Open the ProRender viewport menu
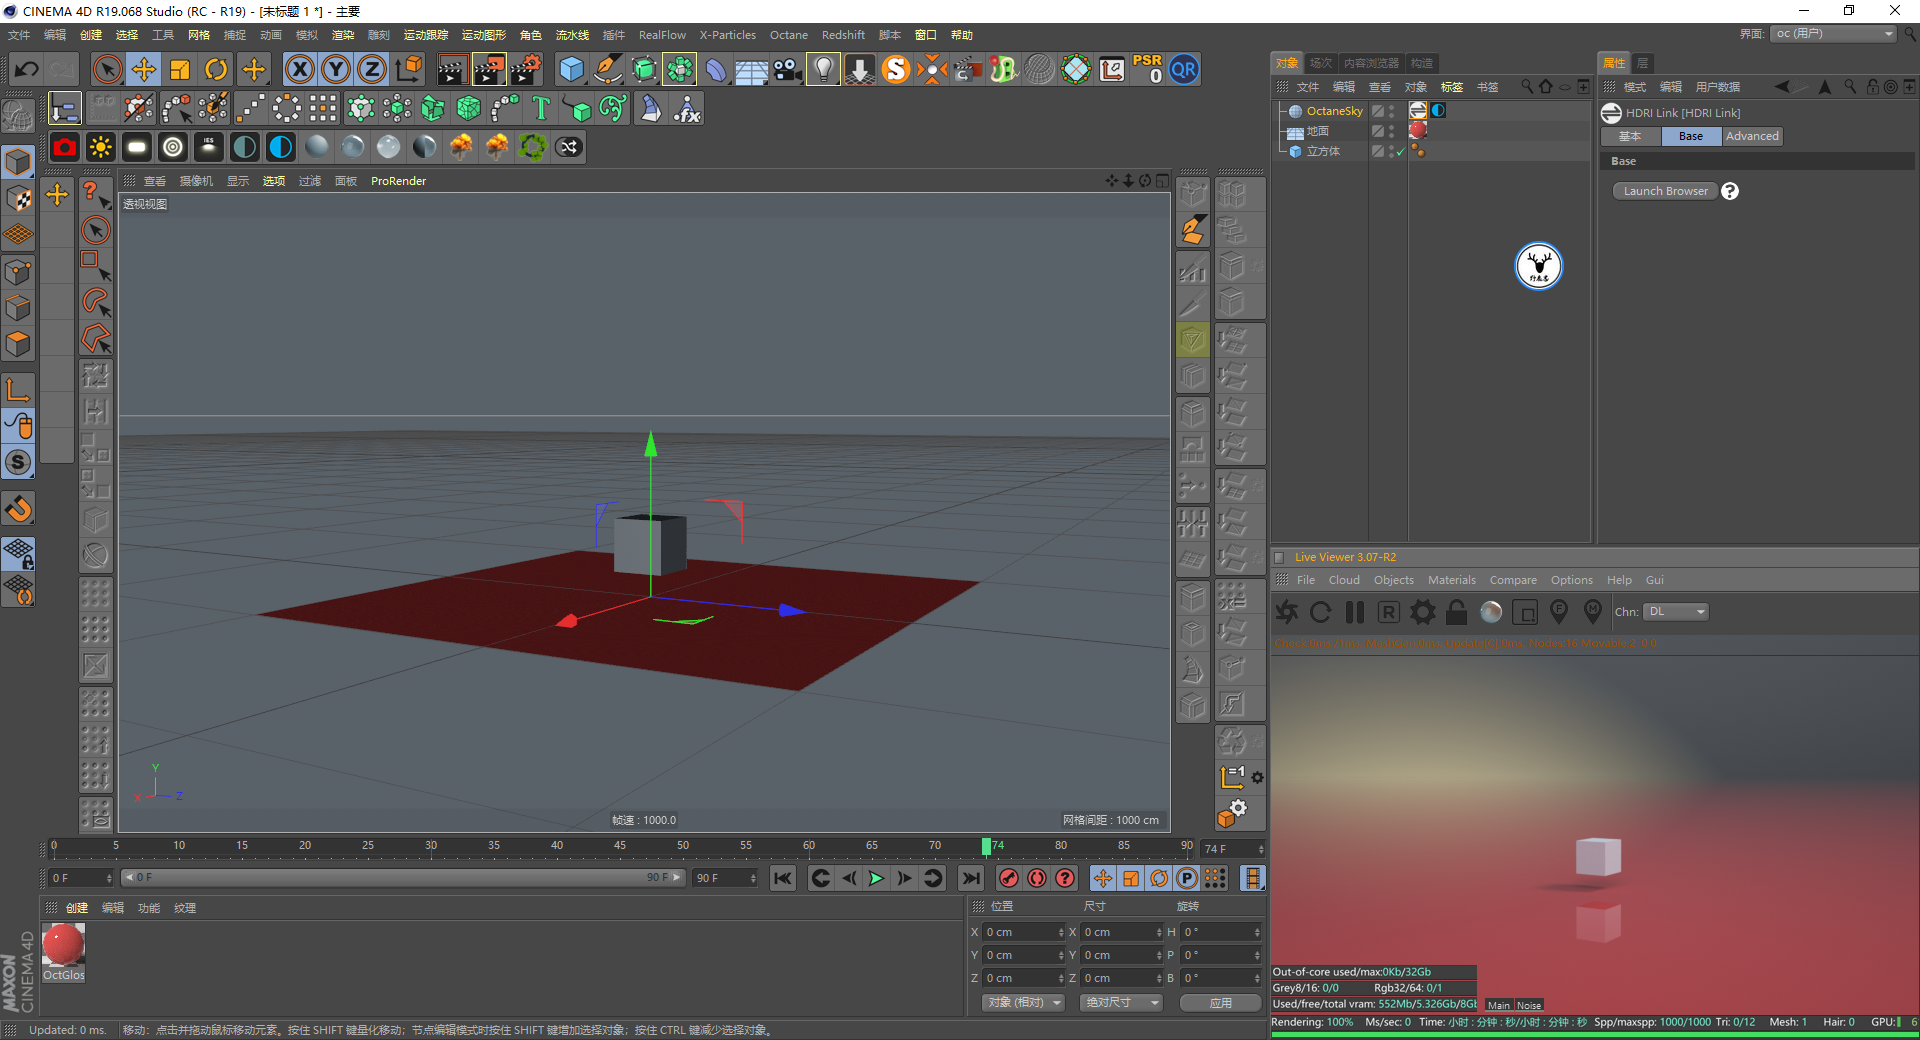 point(398,181)
